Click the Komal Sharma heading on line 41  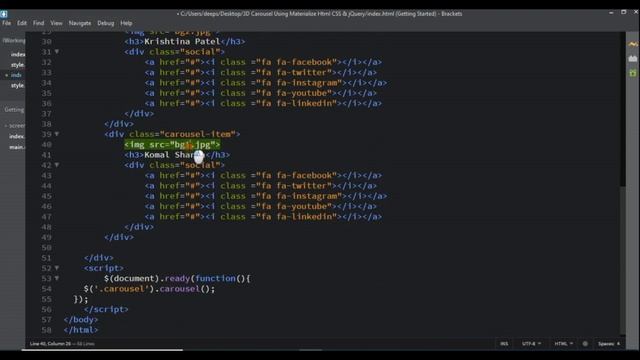pyautogui.click(x=175, y=155)
